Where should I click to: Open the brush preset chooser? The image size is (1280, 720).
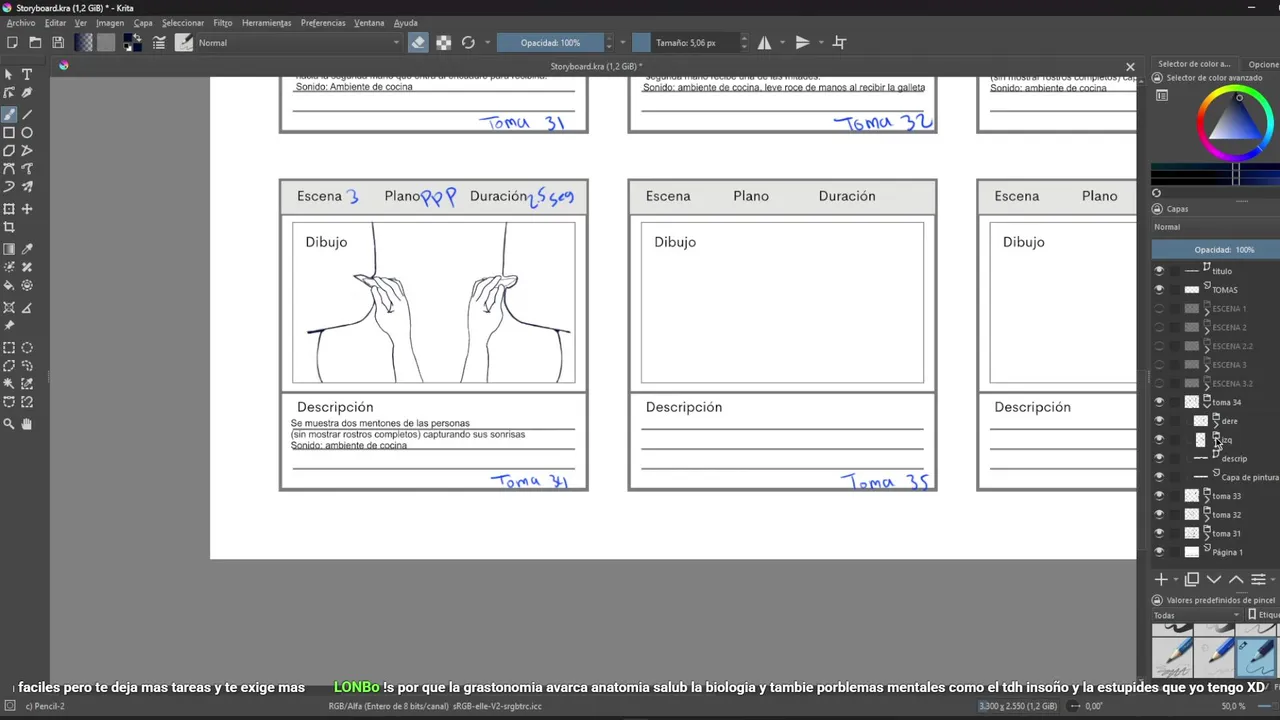tap(184, 43)
